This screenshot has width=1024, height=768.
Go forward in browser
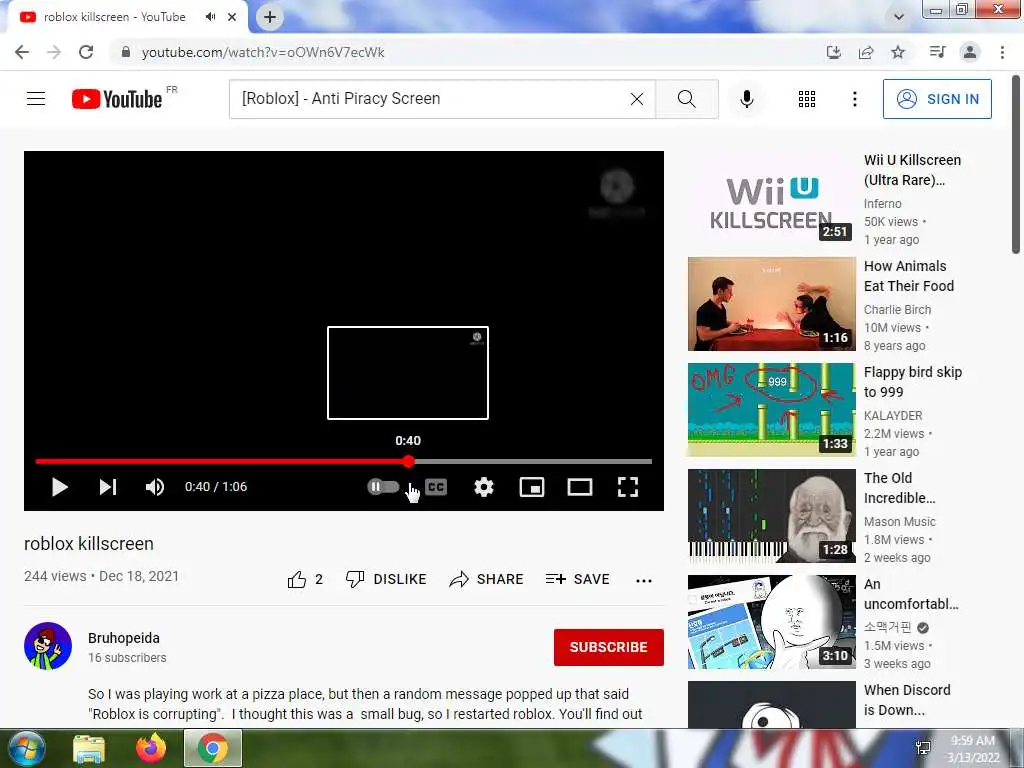pos(54,52)
